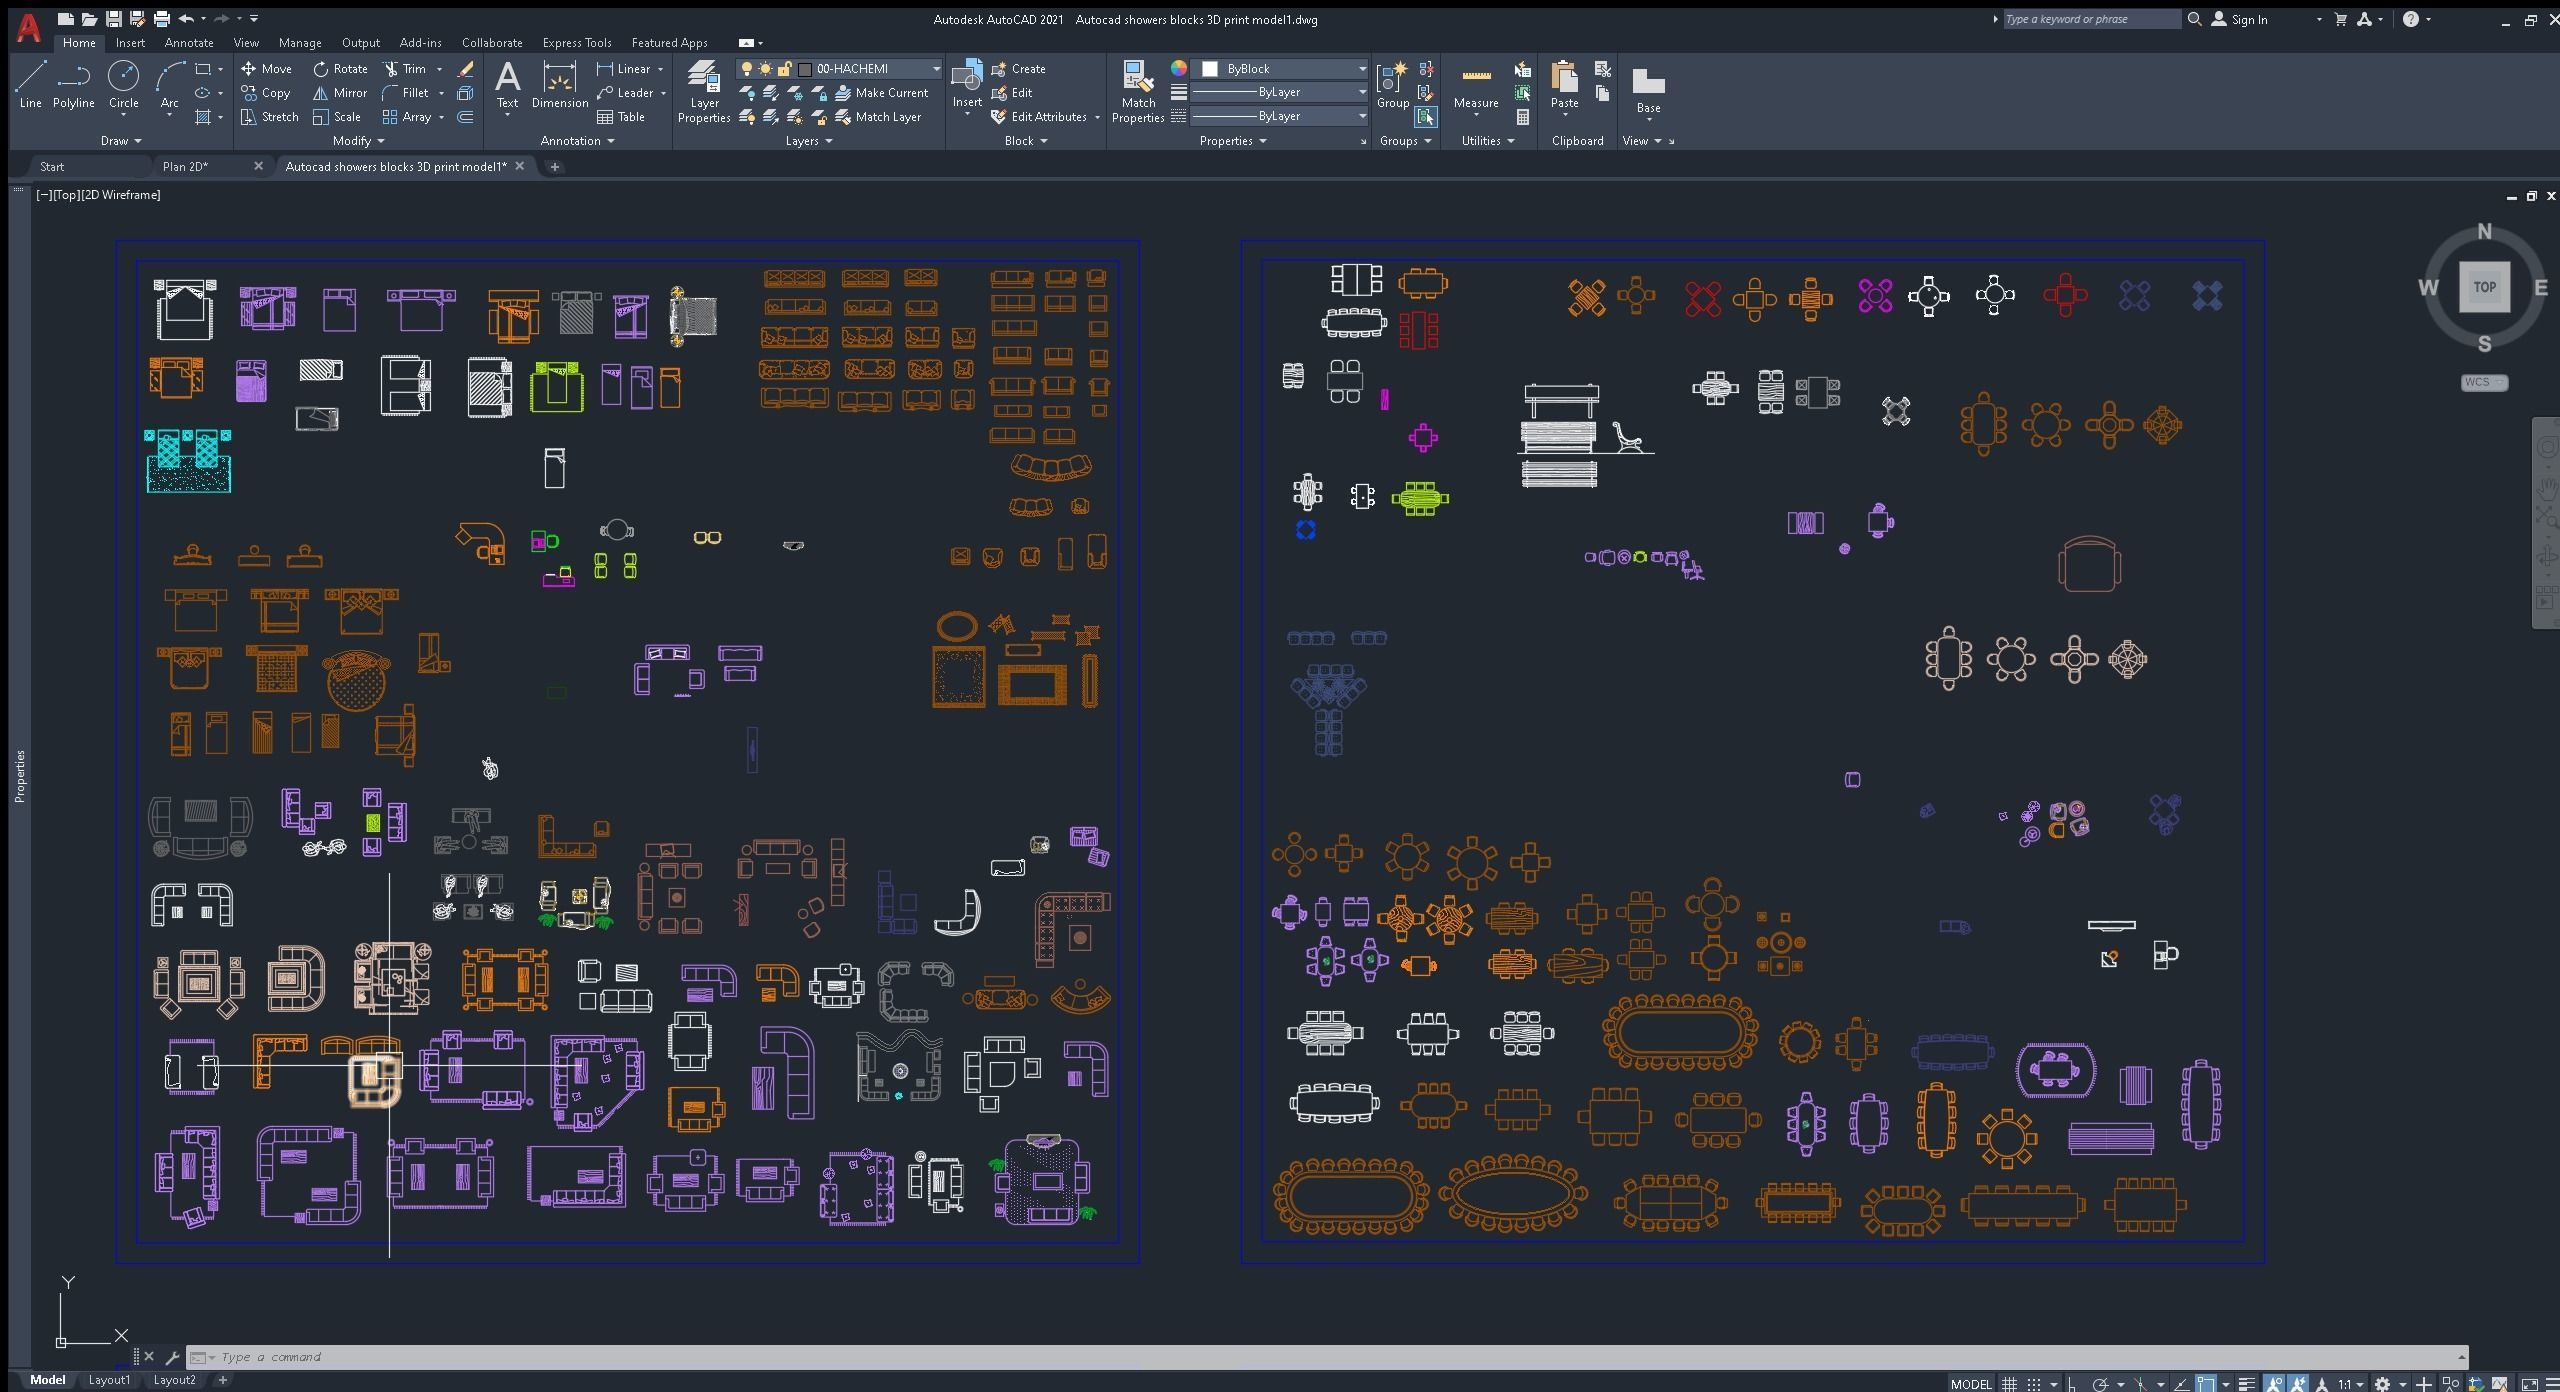Insert a Table
This screenshot has height=1392, width=2560.
coord(621,117)
